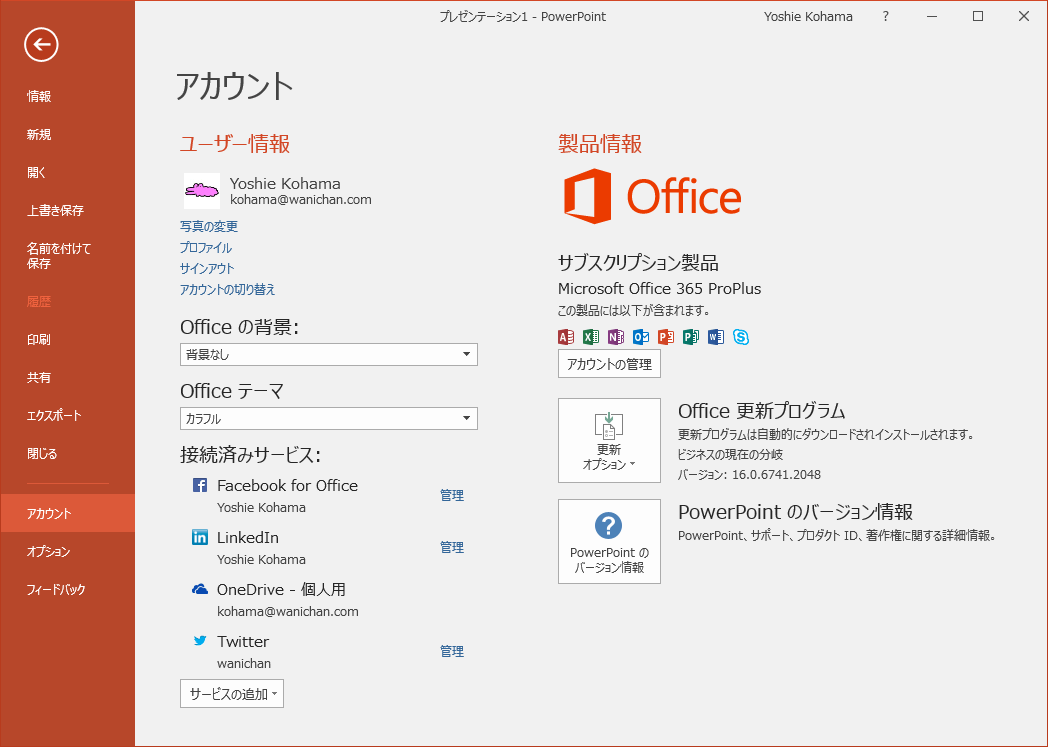Click the Outlook app icon
Image resolution: width=1048 pixels, height=747 pixels.
click(x=641, y=337)
